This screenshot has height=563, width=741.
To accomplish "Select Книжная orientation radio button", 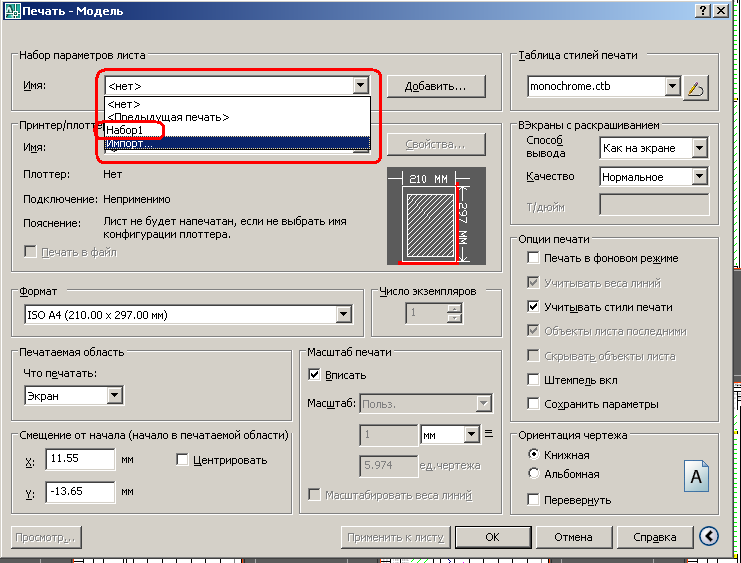I will tap(534, 454).
